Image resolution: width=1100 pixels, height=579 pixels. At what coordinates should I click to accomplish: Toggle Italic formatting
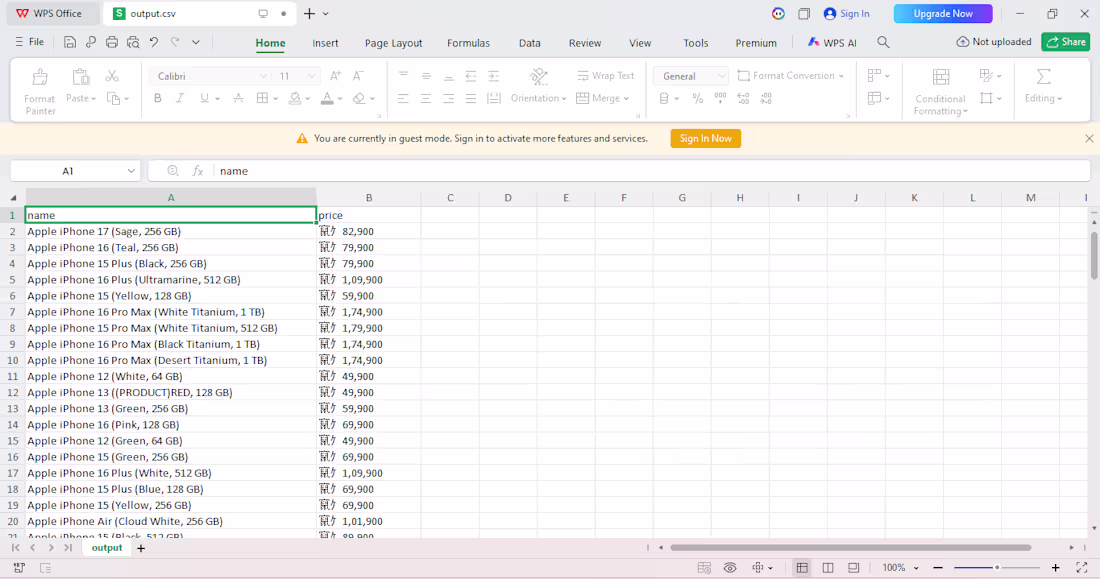coord(180,98)
